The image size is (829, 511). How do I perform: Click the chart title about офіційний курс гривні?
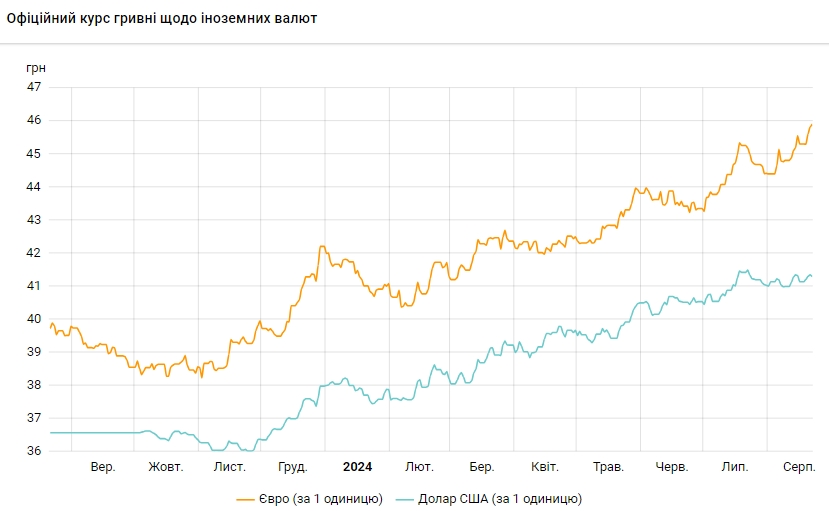pyautogui.click(x=162, y=18)
